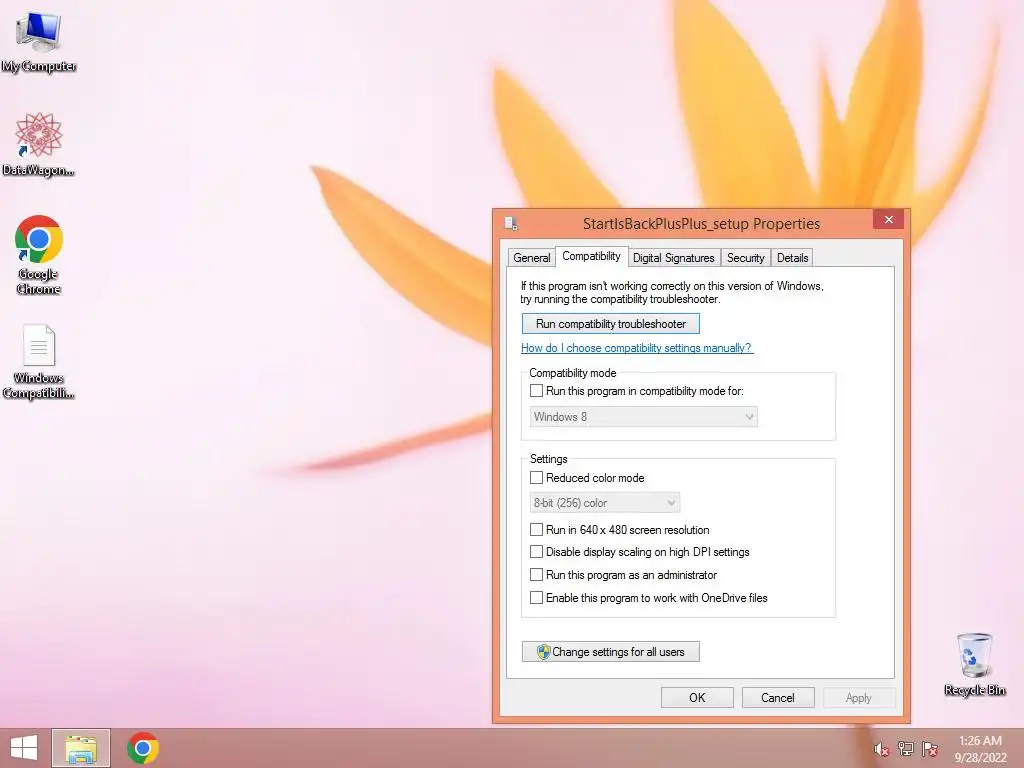
Task: Open the Windows Start button
Action: tap(24, 748)
